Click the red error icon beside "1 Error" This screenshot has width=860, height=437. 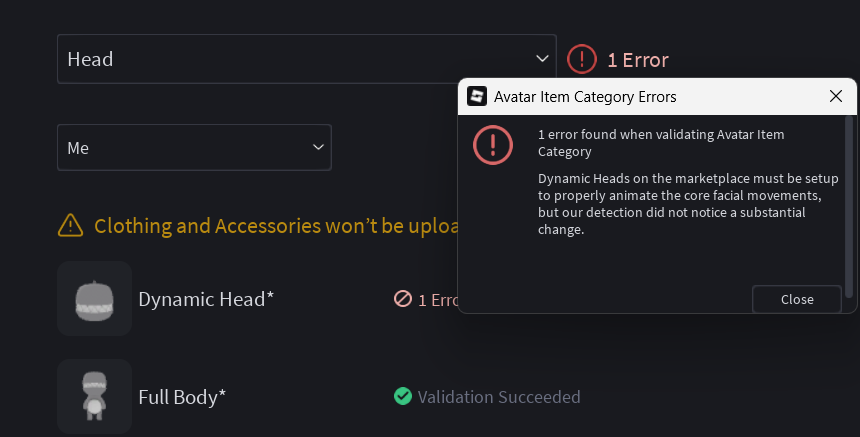coord(582,59)
